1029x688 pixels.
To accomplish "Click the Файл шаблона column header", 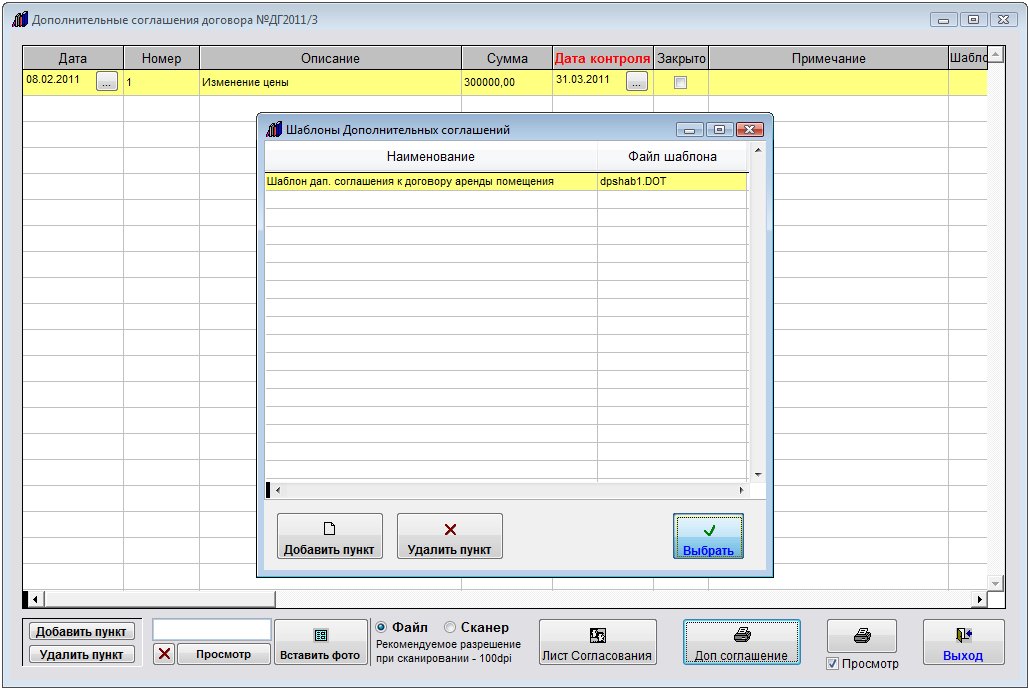I will (672, 157).
